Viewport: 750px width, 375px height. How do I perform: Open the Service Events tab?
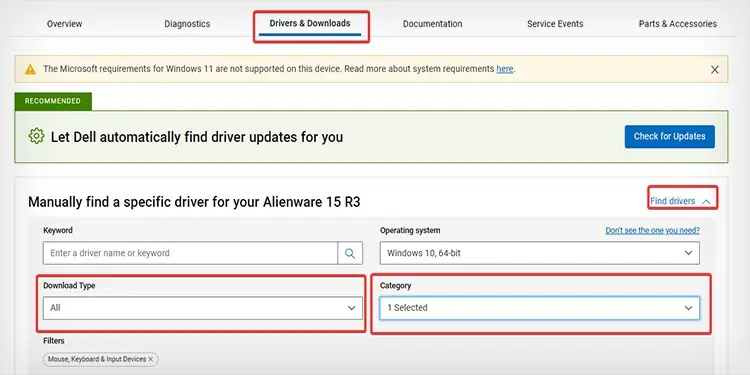coord(555,23)
